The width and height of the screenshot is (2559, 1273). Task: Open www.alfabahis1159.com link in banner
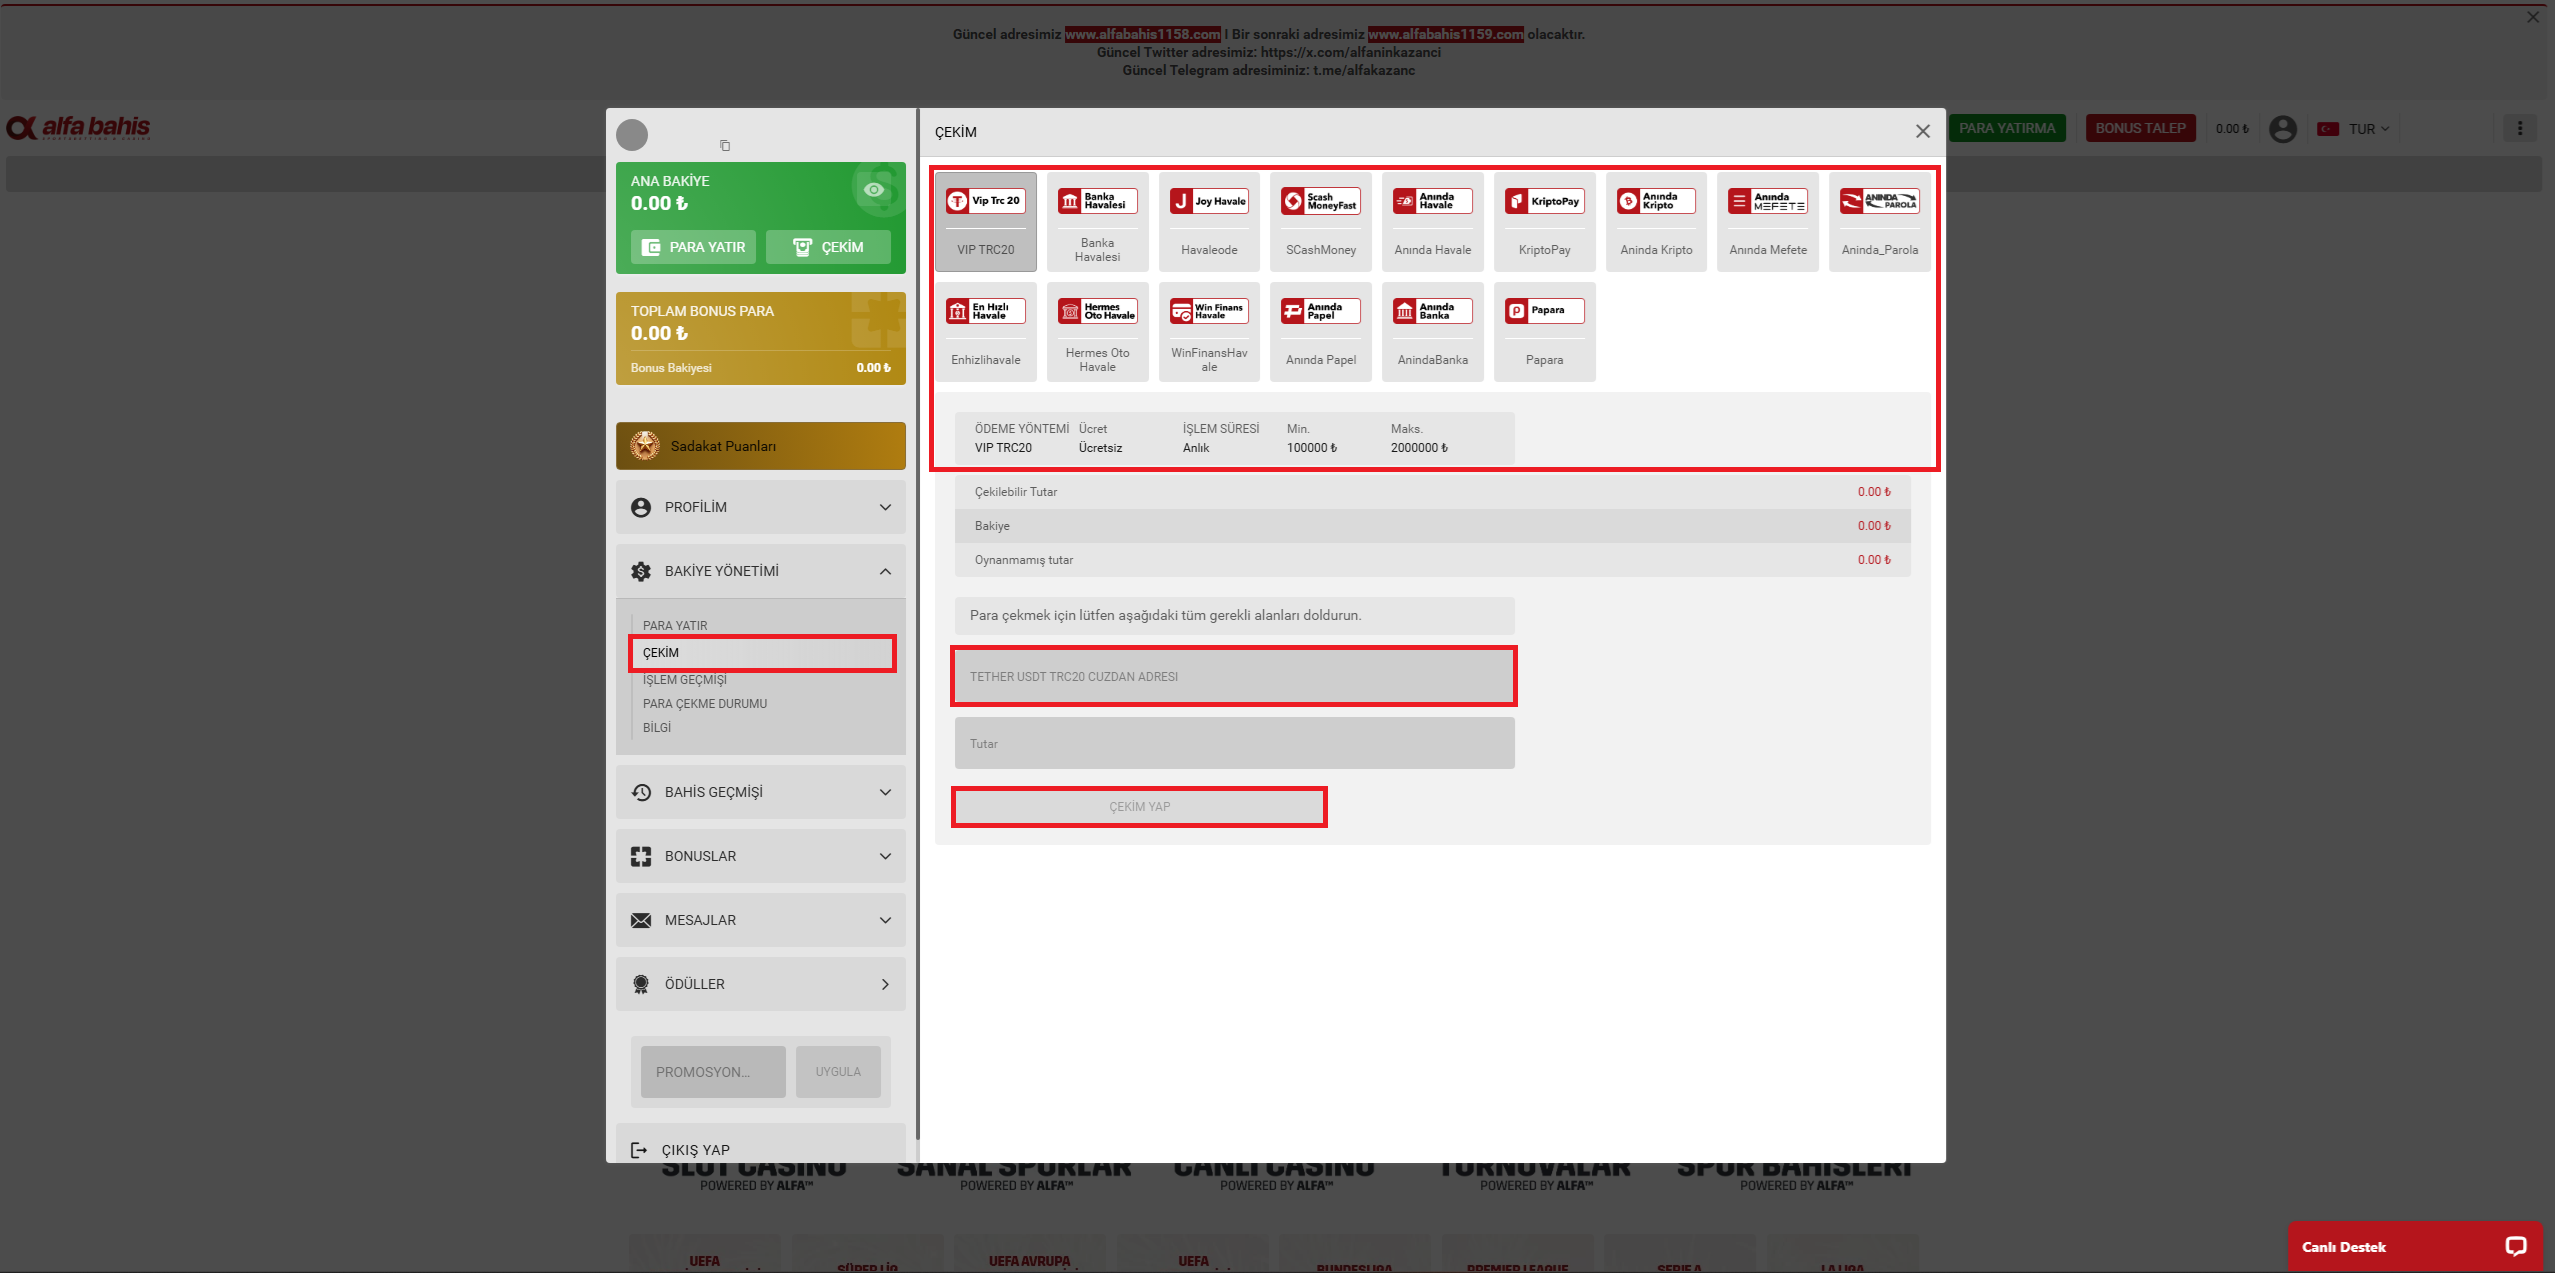tap(1446, 34)
